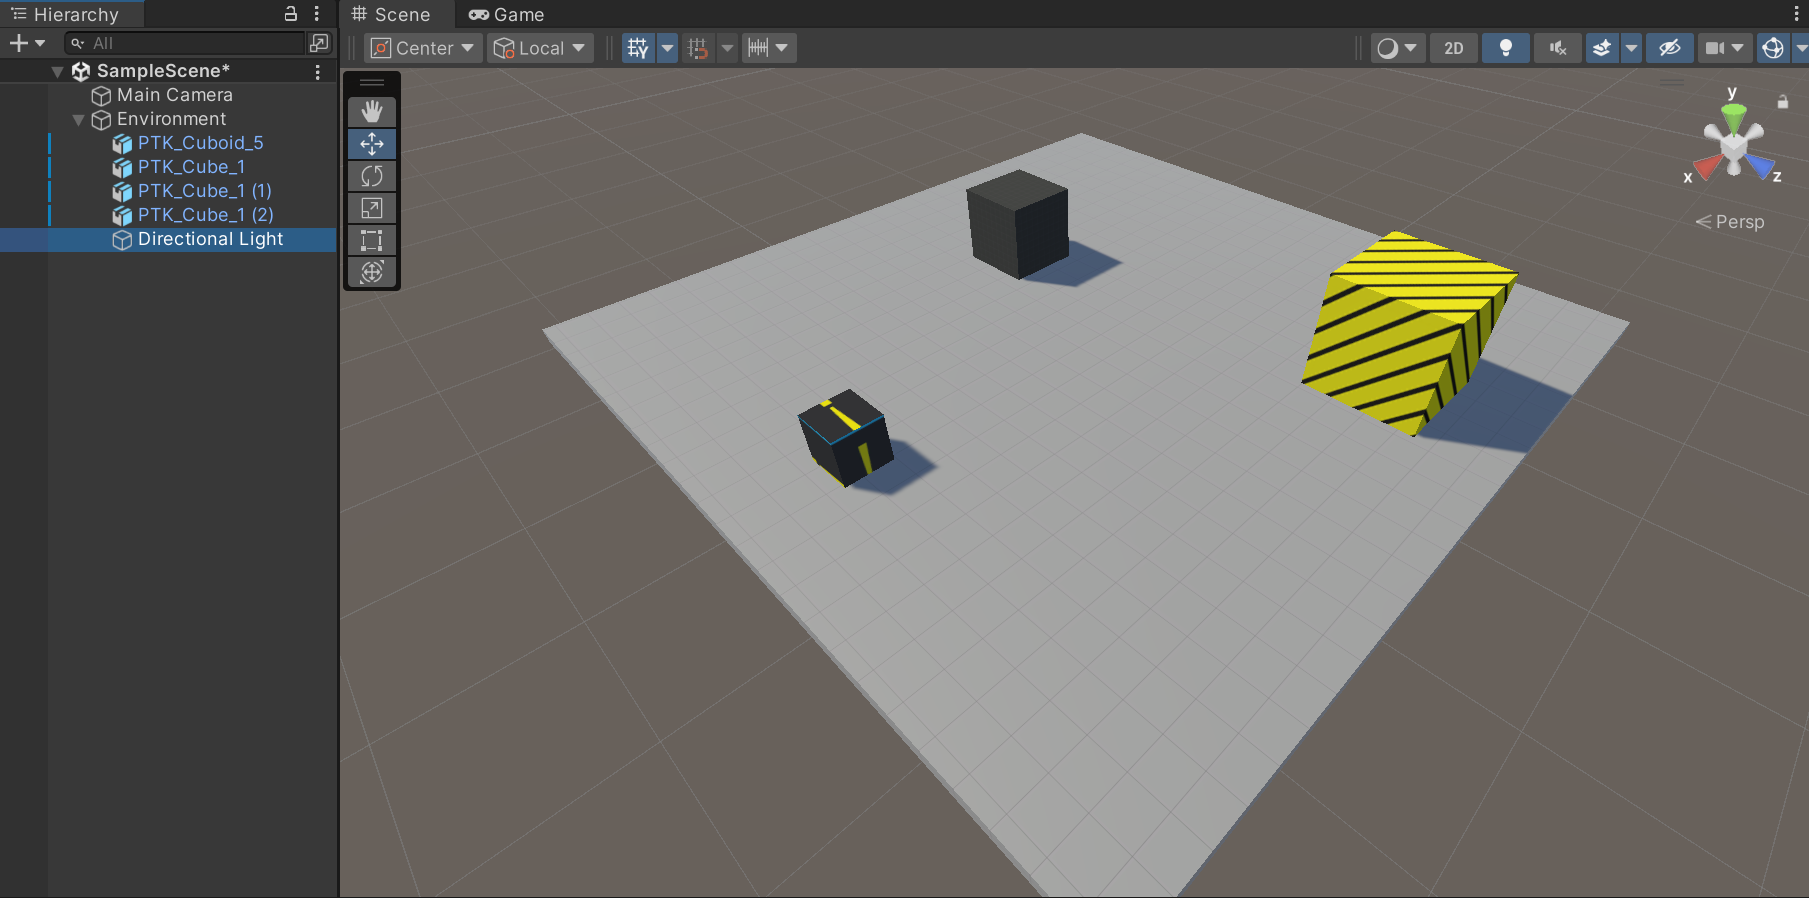Select the Rect transform tool
The height and width of the screenshot is (898, 1809).
pos(372,240)
